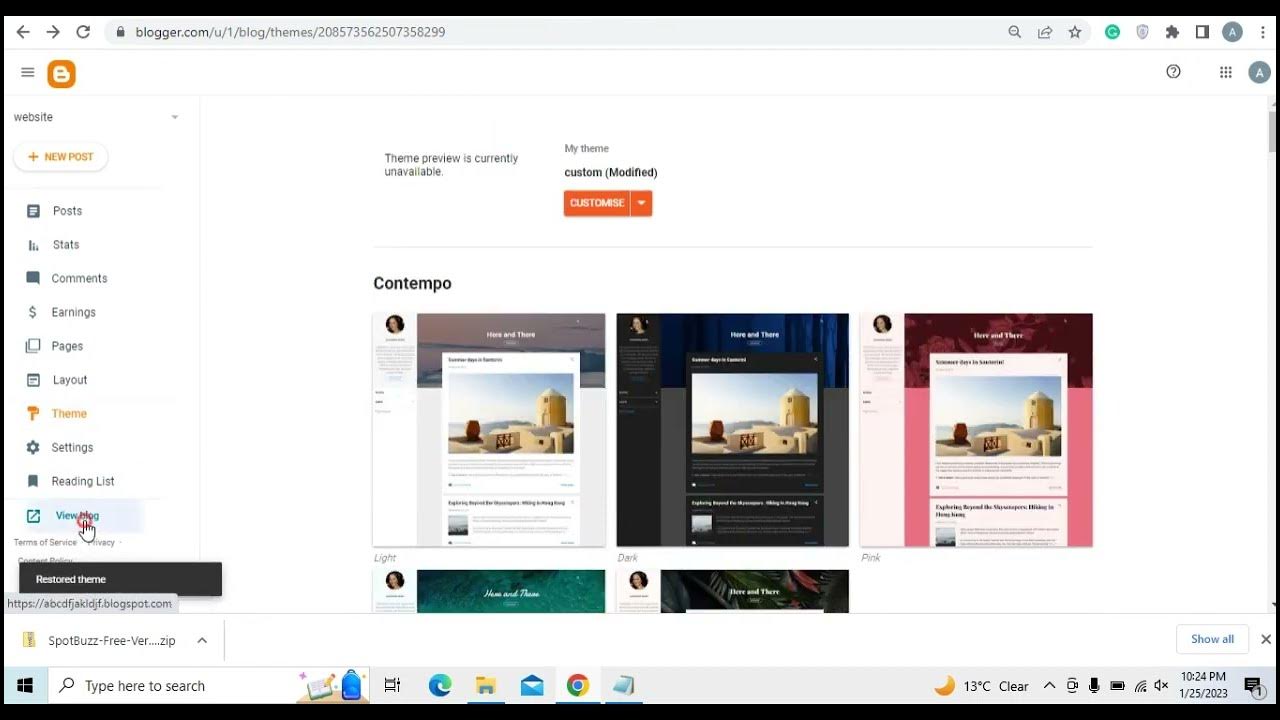Expand the arrow next to CUSTOMISE
The image size is (1280, 720).
tap(642, 203)
